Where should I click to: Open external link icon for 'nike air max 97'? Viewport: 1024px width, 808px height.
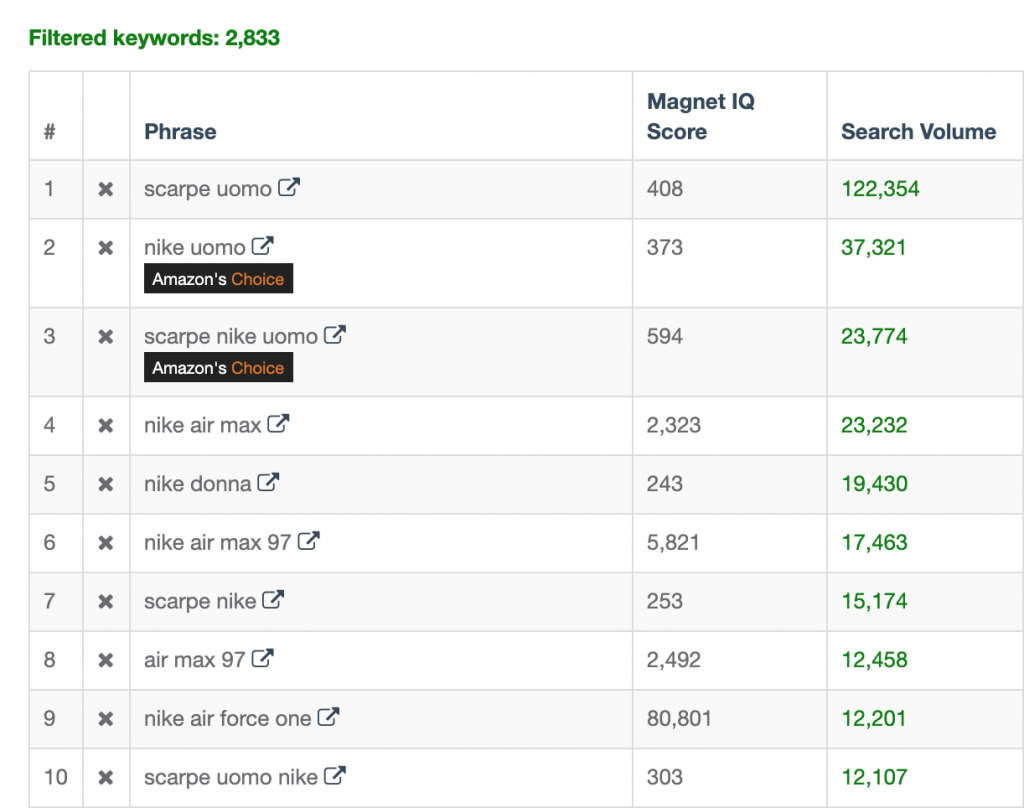[x=308, y=541]
